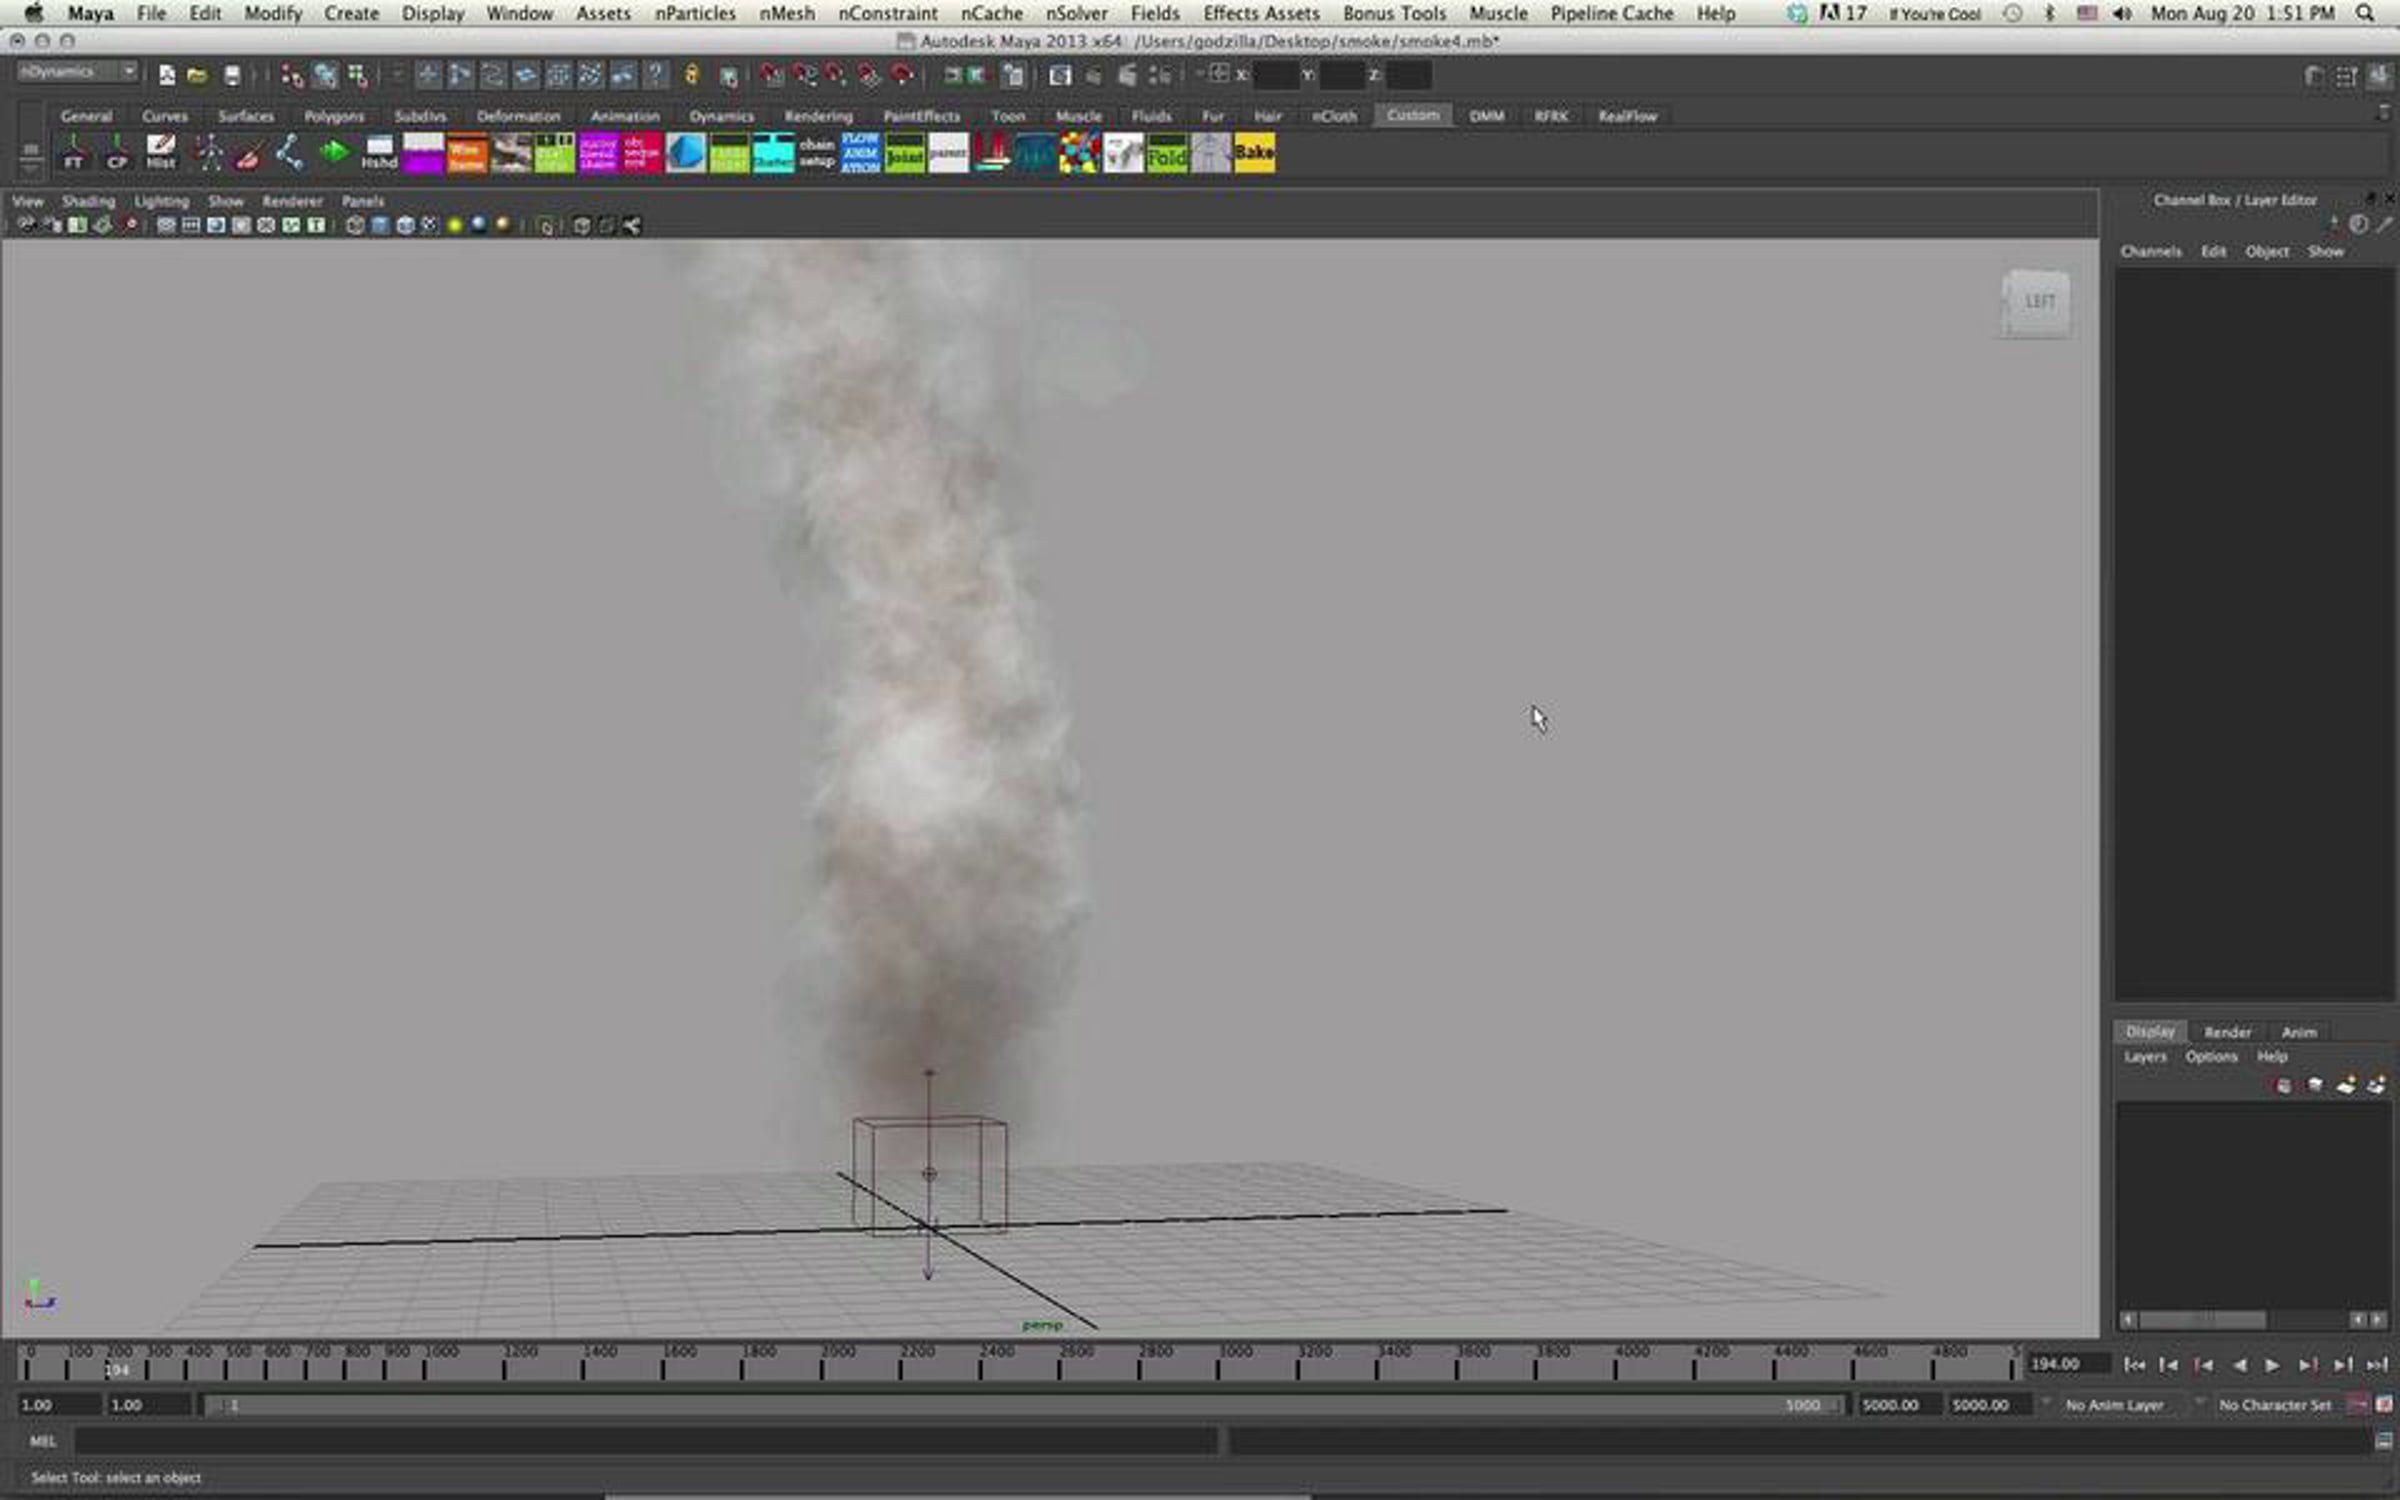The height and width of the screenshot is (1500, 2400).
Task: Click the Wire Frame orange shelf button
Action: click(466, 154)
